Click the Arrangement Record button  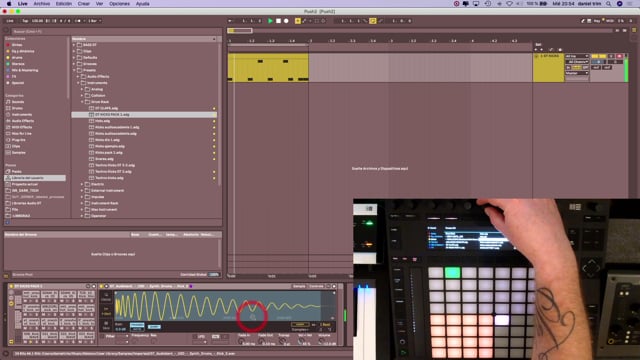click(286, 21)
